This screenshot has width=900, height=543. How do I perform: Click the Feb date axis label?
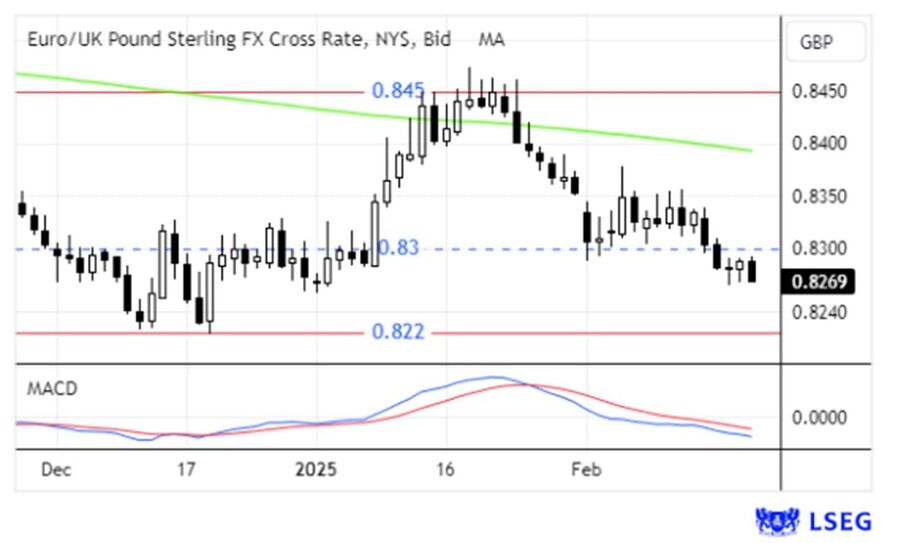(x=586, y=470)
